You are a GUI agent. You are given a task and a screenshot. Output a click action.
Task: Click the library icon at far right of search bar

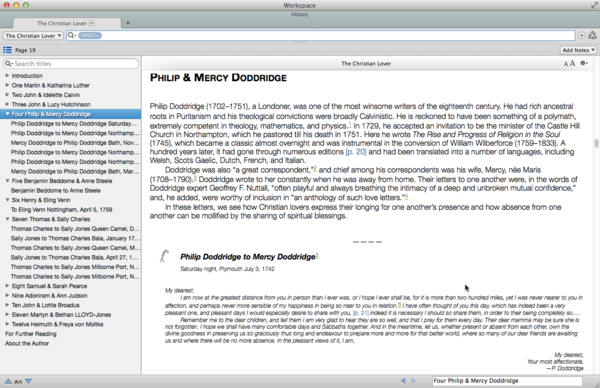pyautogui.click(x=592, y=35)
